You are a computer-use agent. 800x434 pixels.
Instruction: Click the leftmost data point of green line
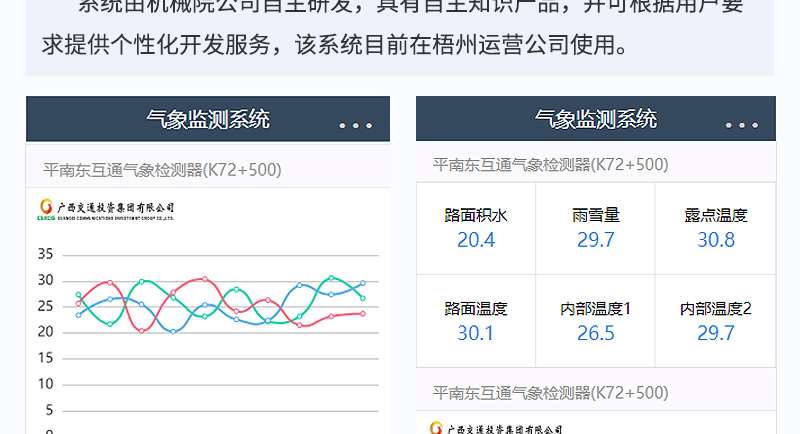coord(78,295)
